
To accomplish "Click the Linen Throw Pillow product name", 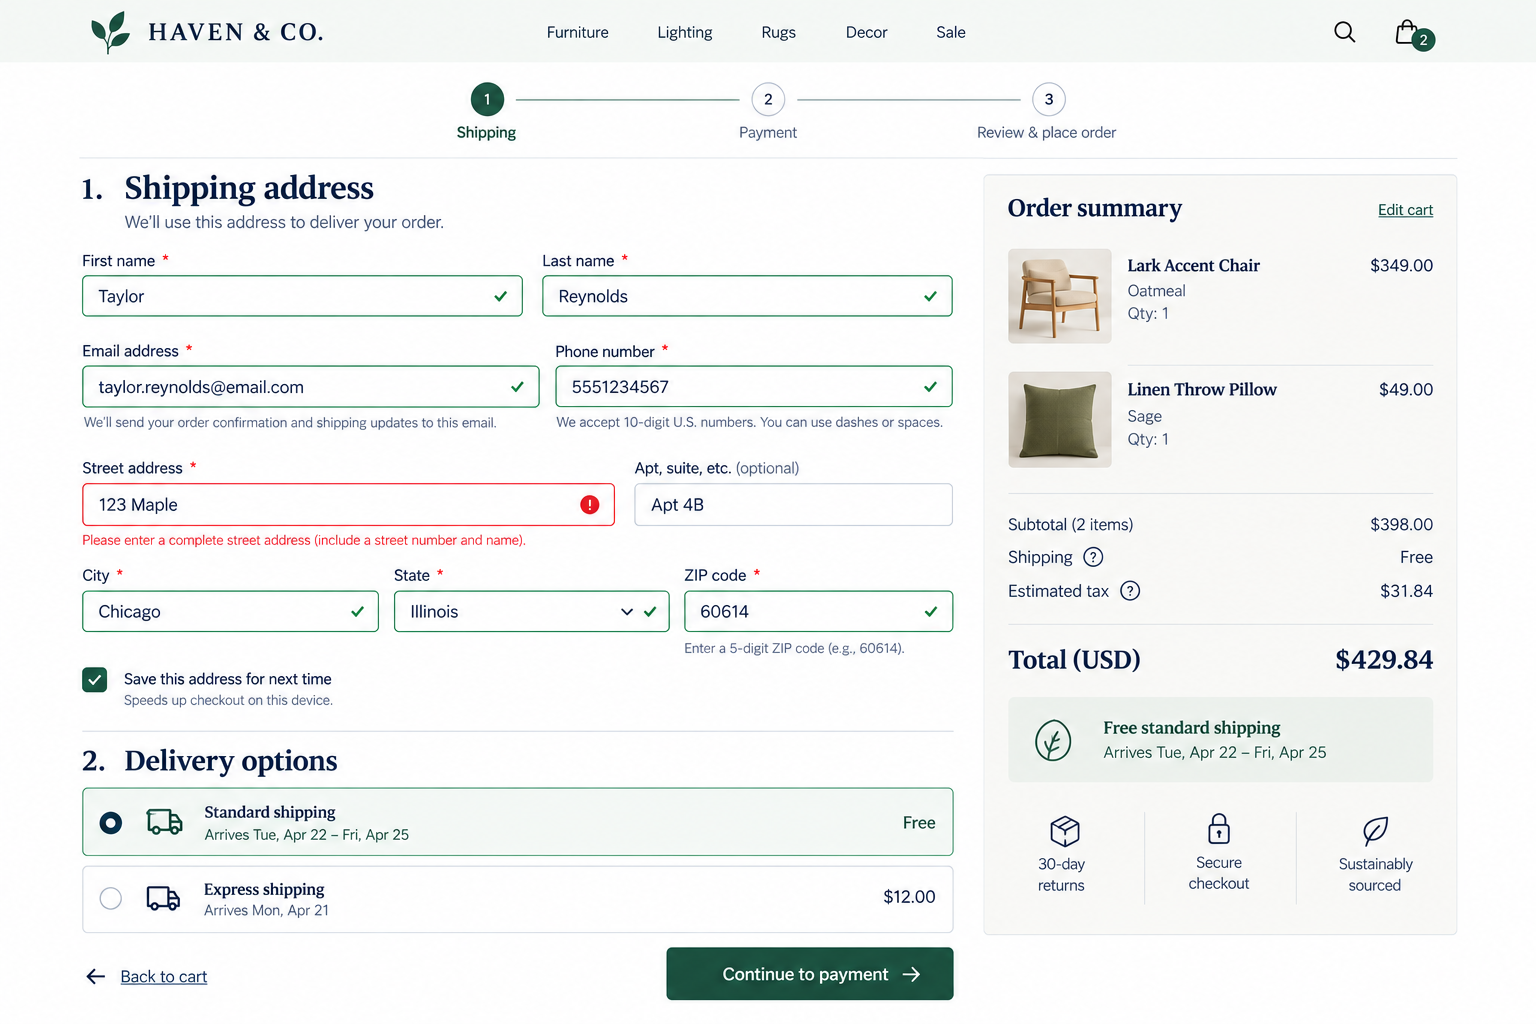I will click(1202, 390).
